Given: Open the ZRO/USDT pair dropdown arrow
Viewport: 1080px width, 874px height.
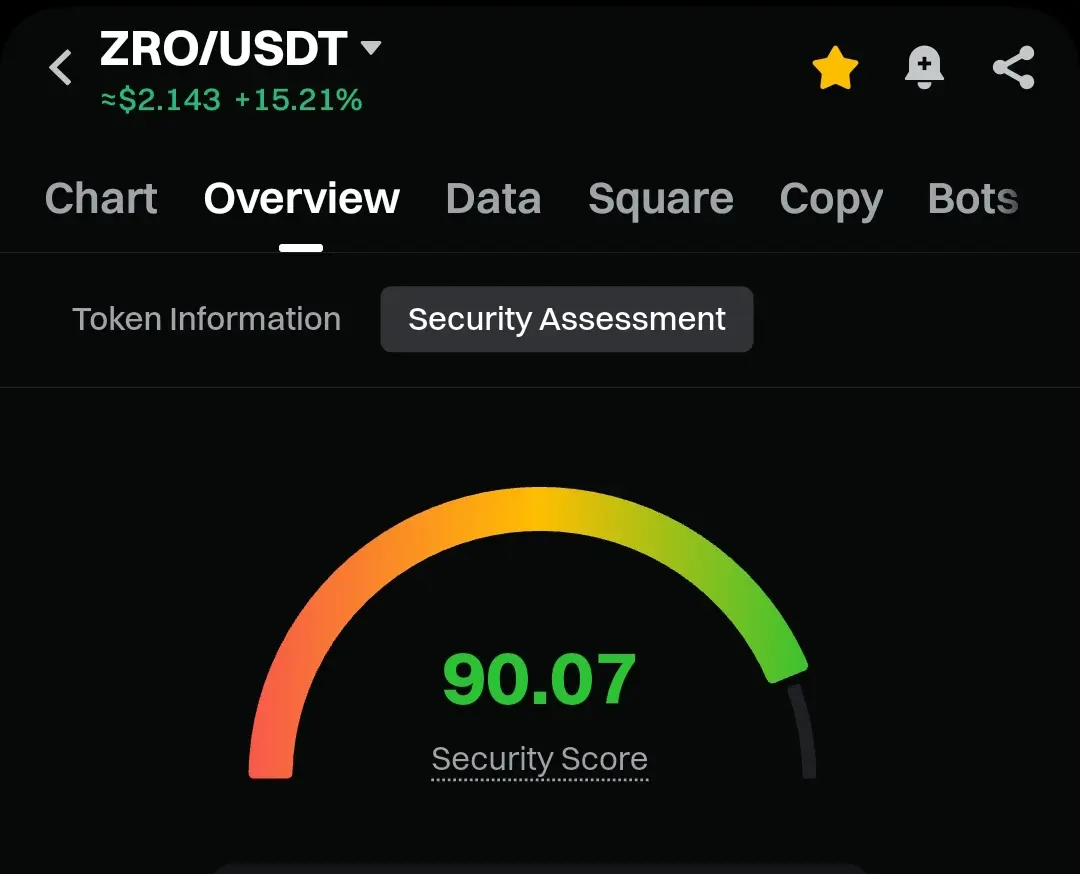Looking at the screenshot, I should [x=371, y=48].
